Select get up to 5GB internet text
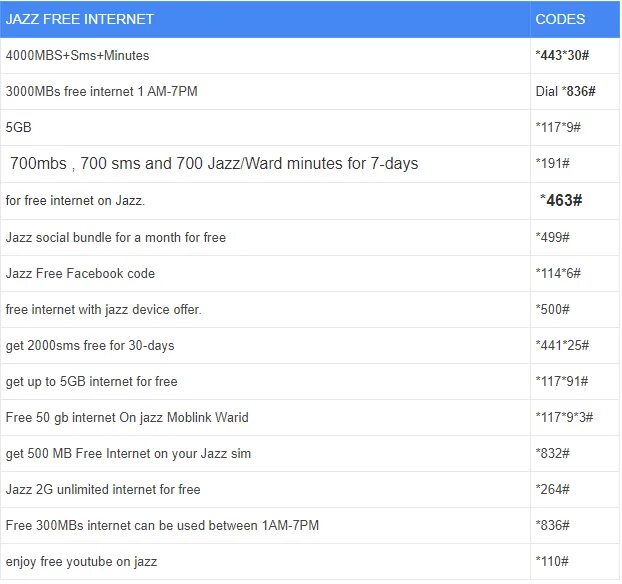The height and width of the screenshot is (584, 622). point(92,382)
